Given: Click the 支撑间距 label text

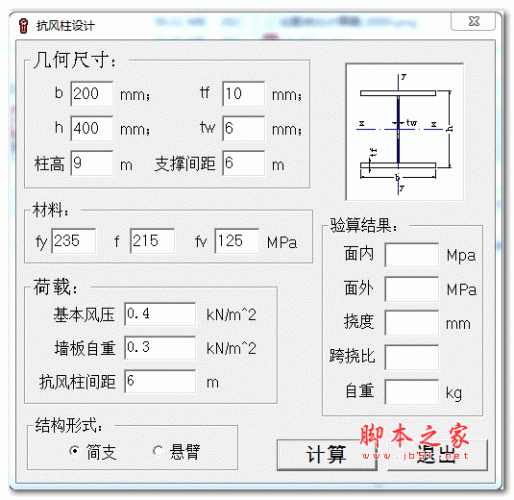Looking at the screenshot, I should click(185, 164).
